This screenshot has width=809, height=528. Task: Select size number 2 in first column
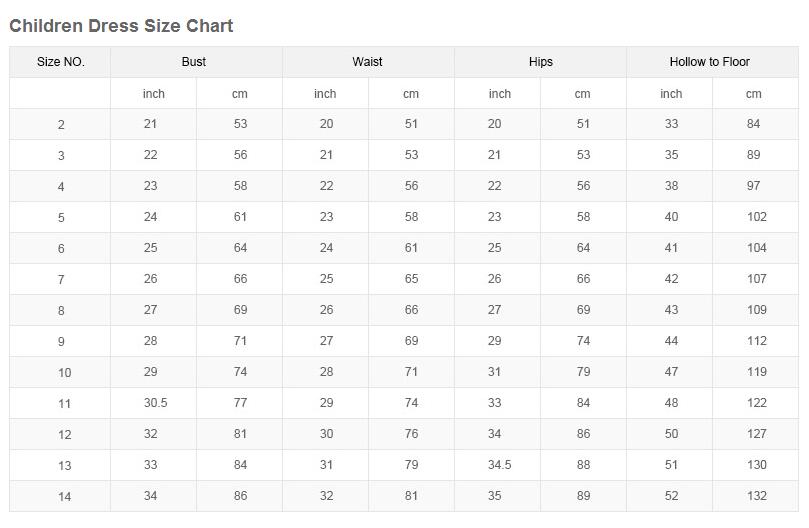[x=61, y=125]
